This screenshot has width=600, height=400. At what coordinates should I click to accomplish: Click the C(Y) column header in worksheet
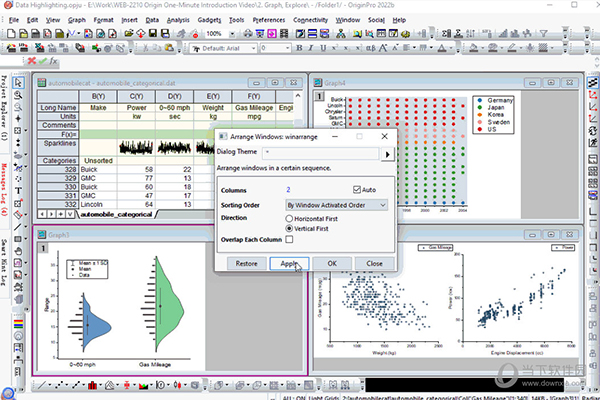point(137,96)
